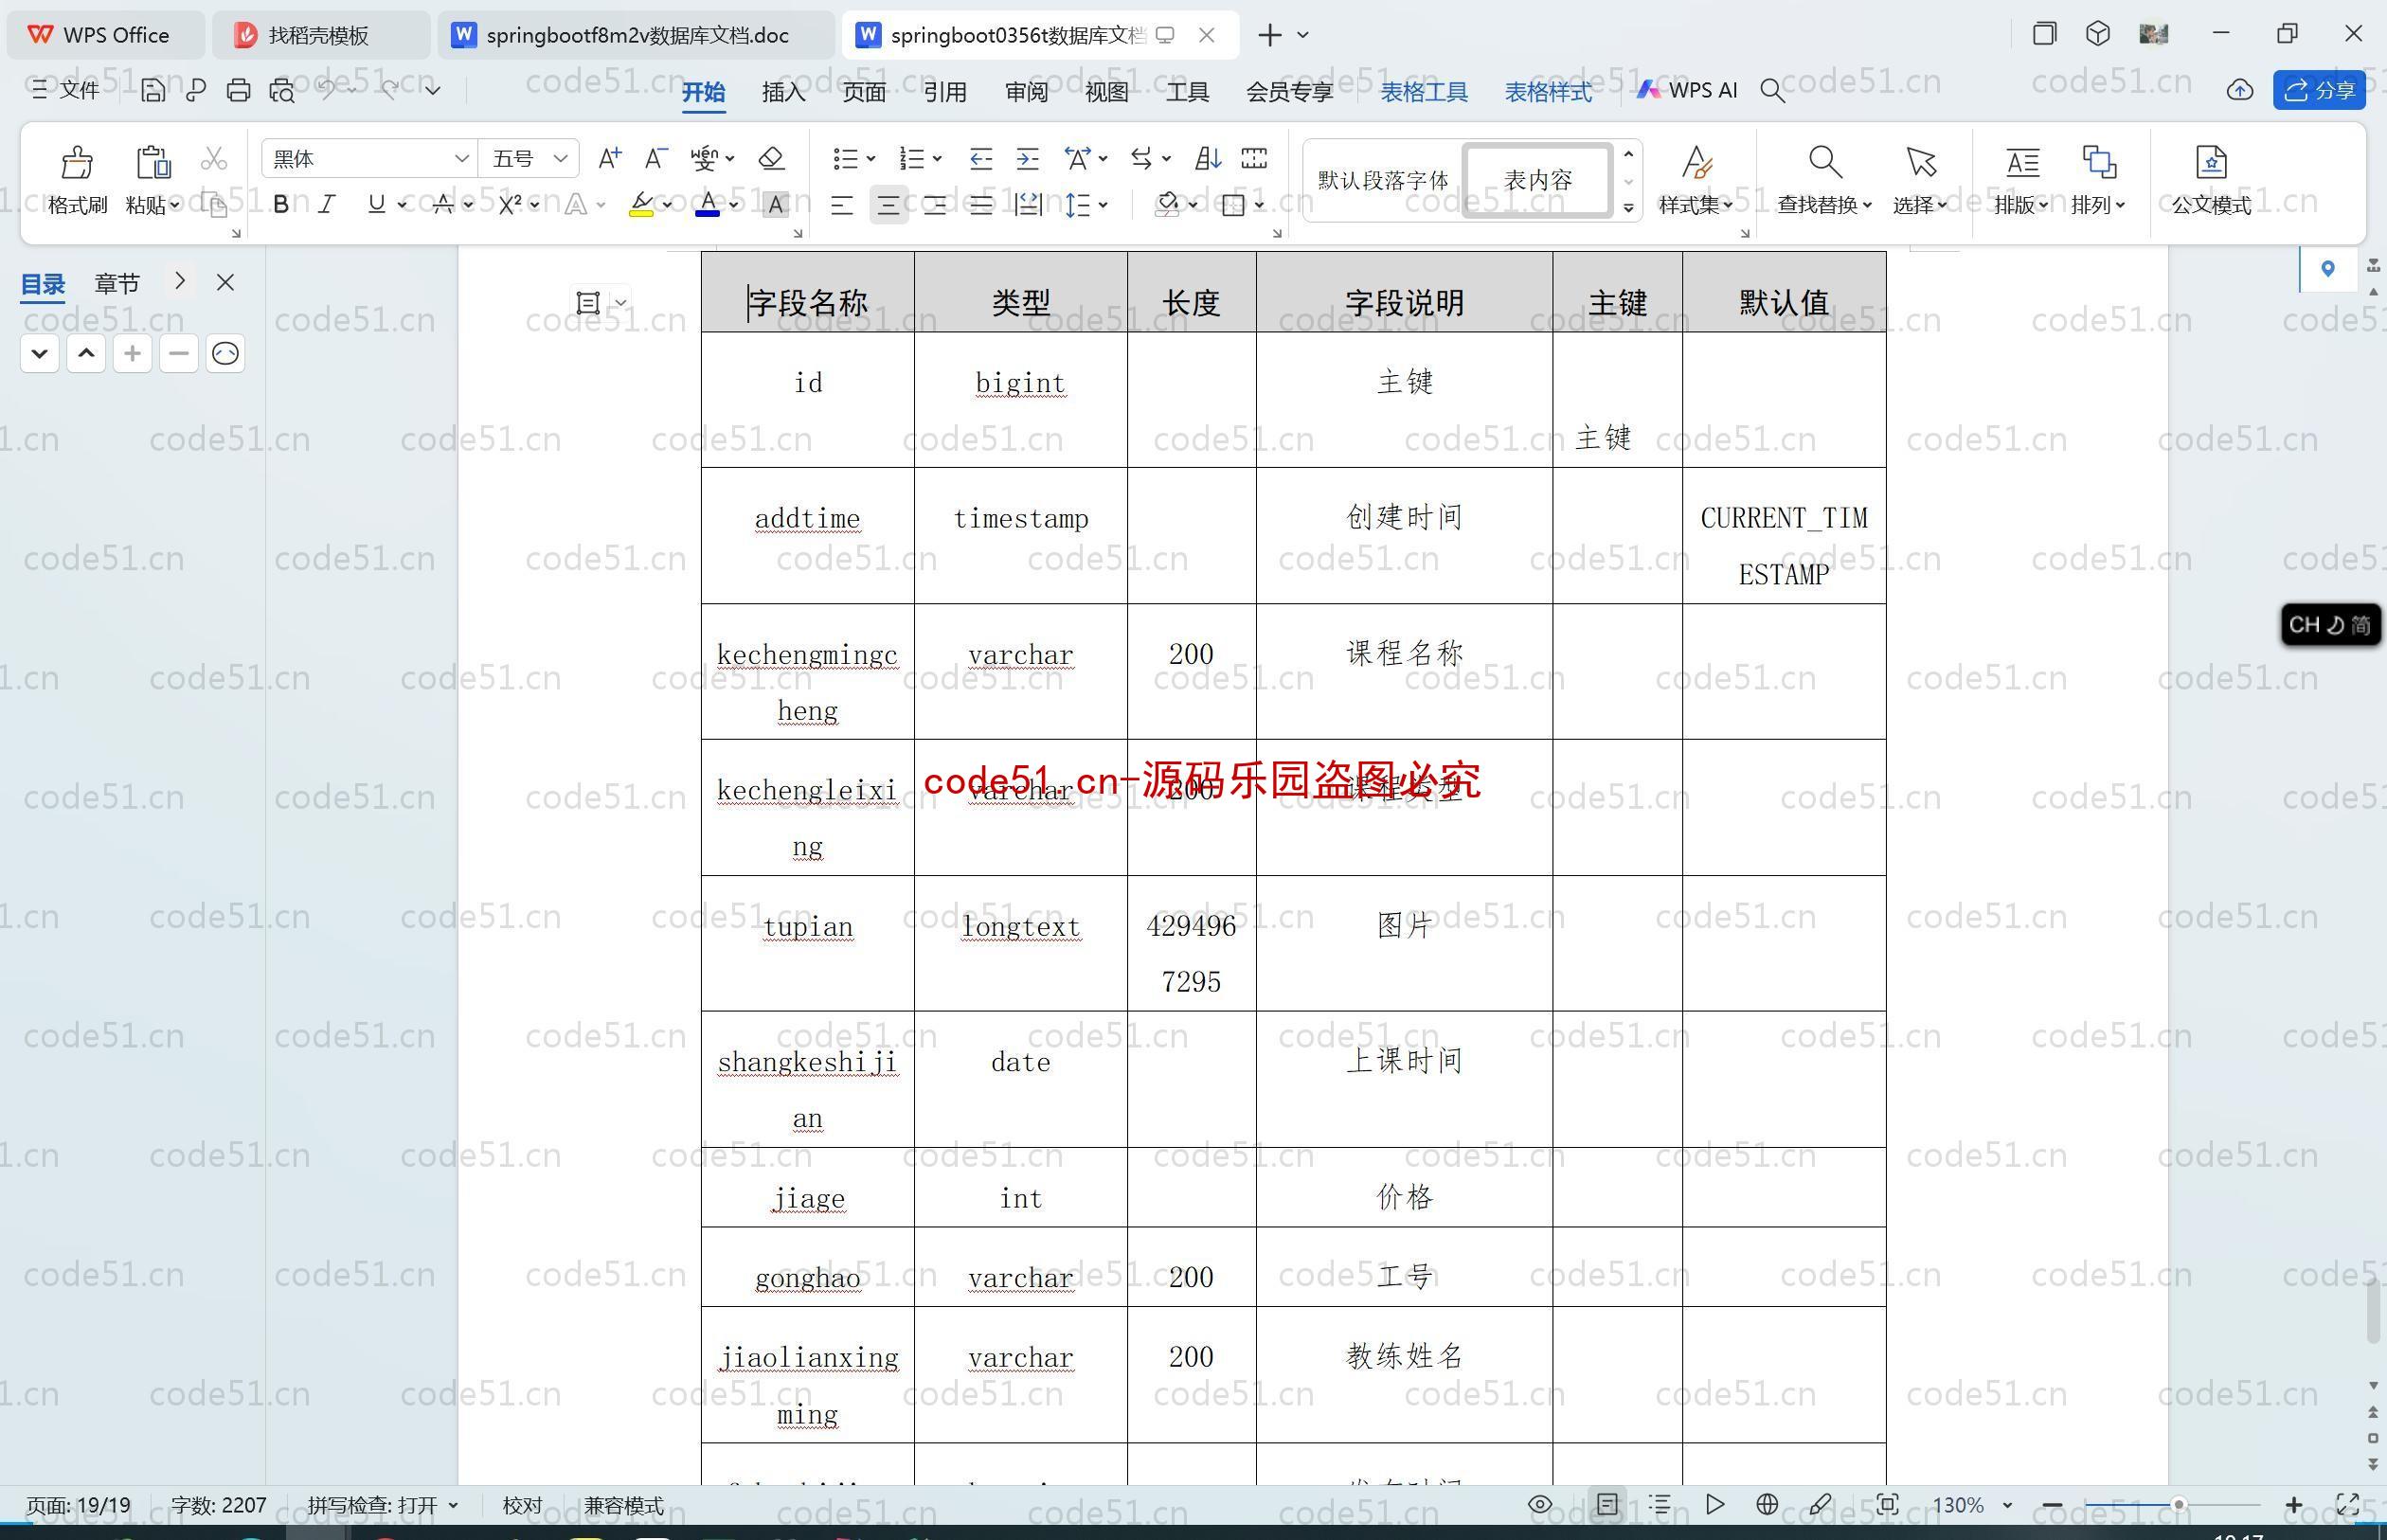This screenshot has height=1540, width=2387.
Task: Select the 表内容 style
Action: pyautogui.click(x=1538, y=180)
